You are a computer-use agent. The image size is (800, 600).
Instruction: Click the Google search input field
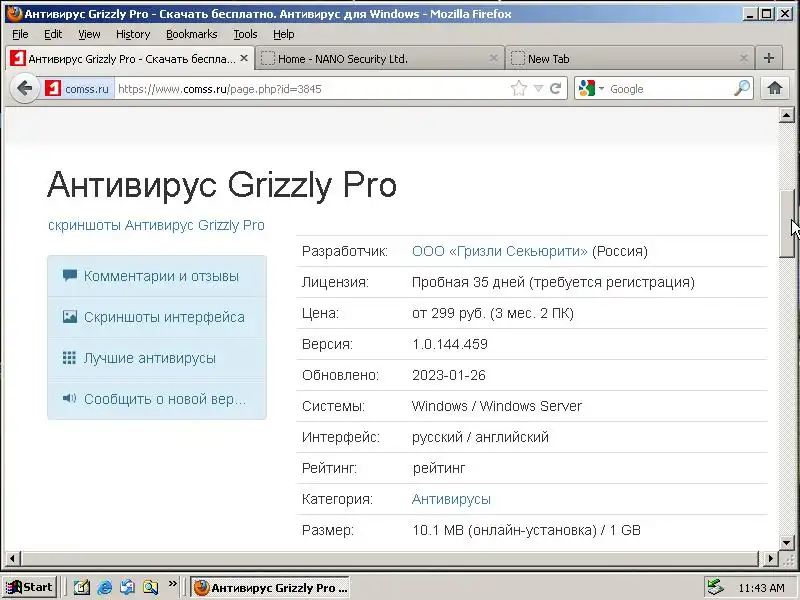click(x=669, y=89)
